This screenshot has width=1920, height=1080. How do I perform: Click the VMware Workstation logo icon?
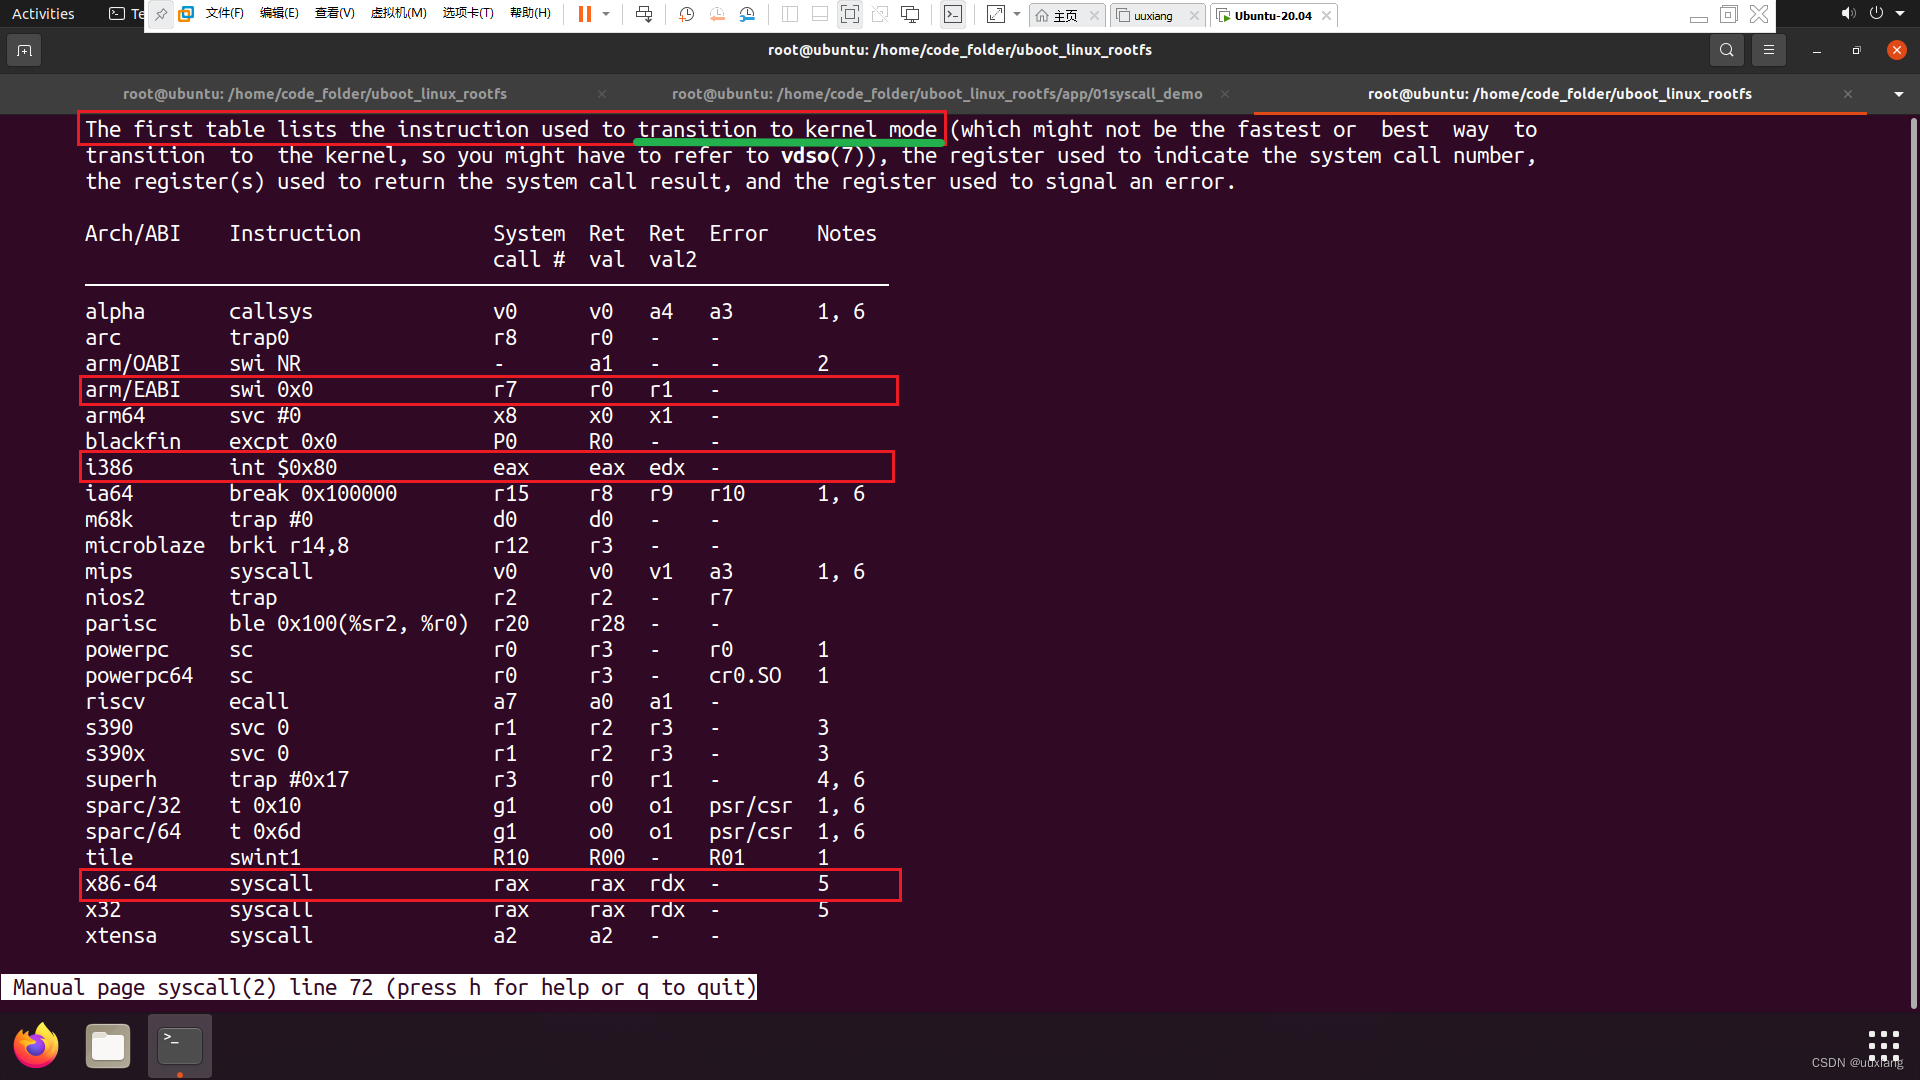186,14
